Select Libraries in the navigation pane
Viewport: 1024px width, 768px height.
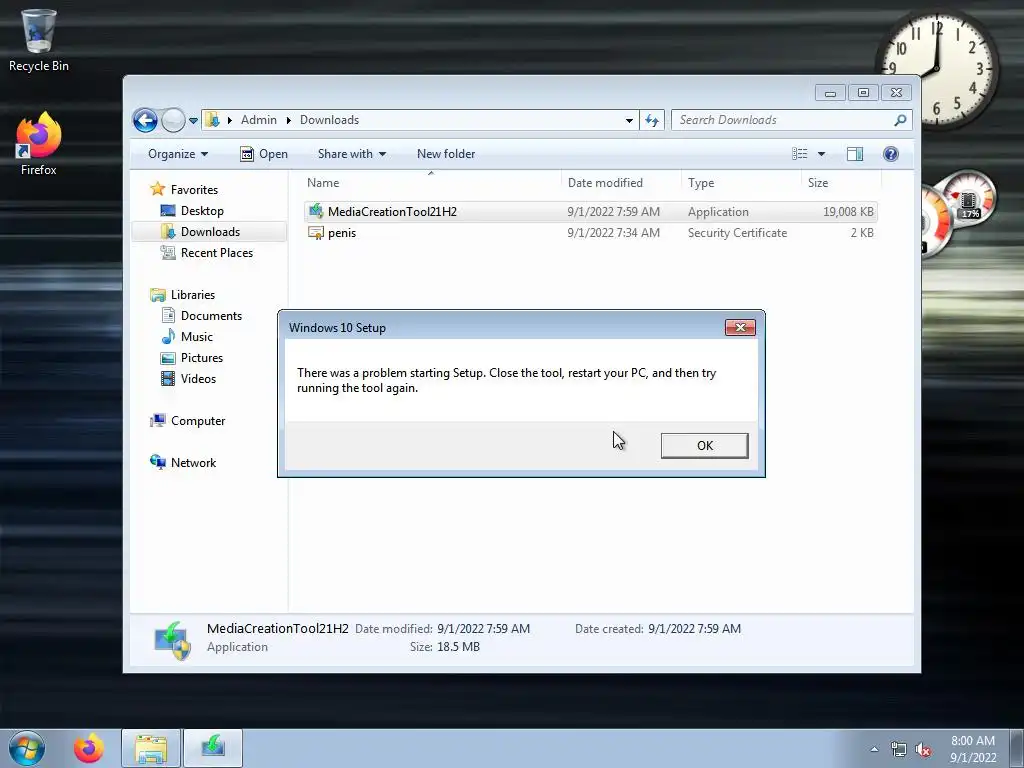[x=193, y=295]
